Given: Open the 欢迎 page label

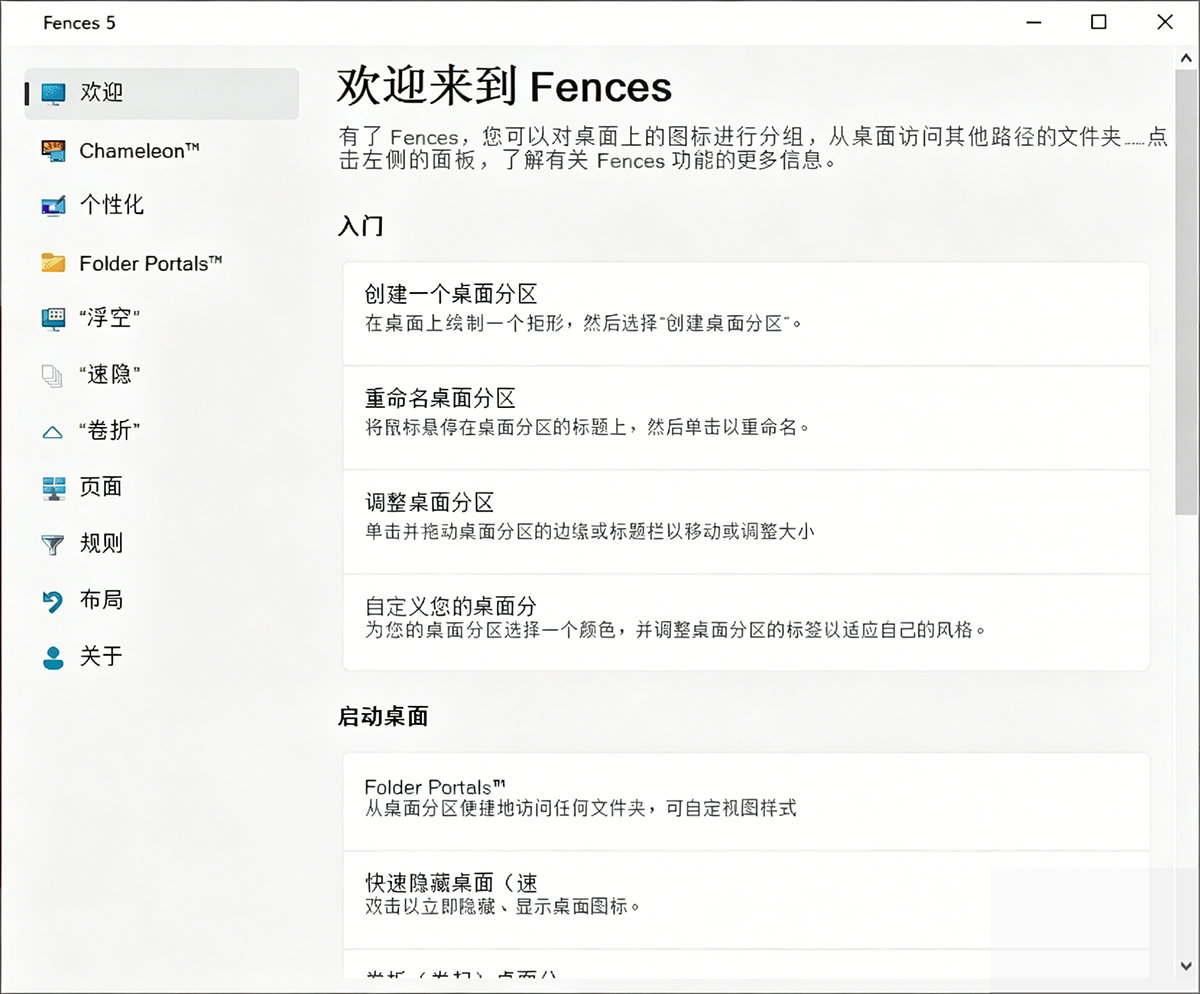Looking at the screenshot, I should tap(101, 93).
